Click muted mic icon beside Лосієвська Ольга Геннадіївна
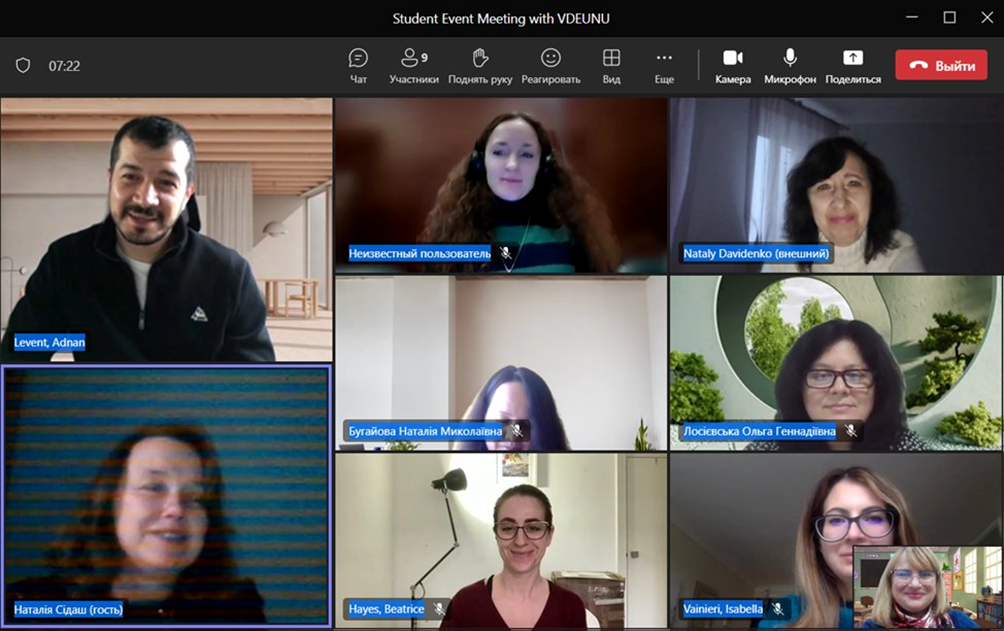Image resolution: width=1004 pixels, height=631 pixels. pos(851,431)
